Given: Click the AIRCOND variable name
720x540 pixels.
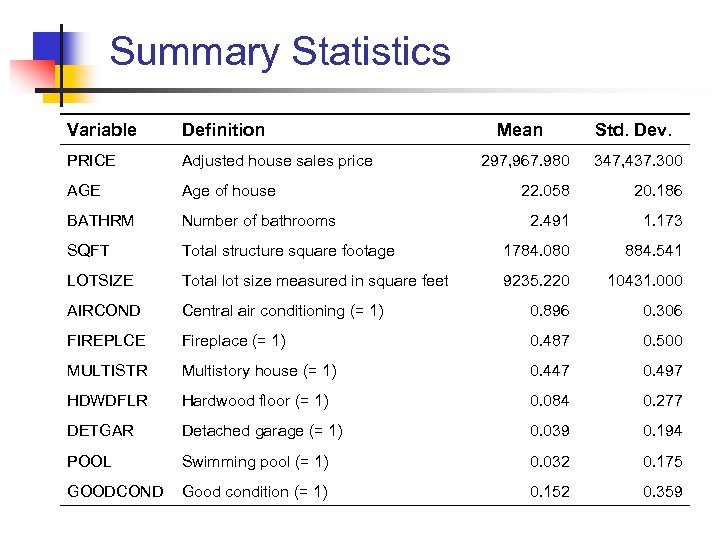Looking at the screenshot, I should [x=104, y=311].
